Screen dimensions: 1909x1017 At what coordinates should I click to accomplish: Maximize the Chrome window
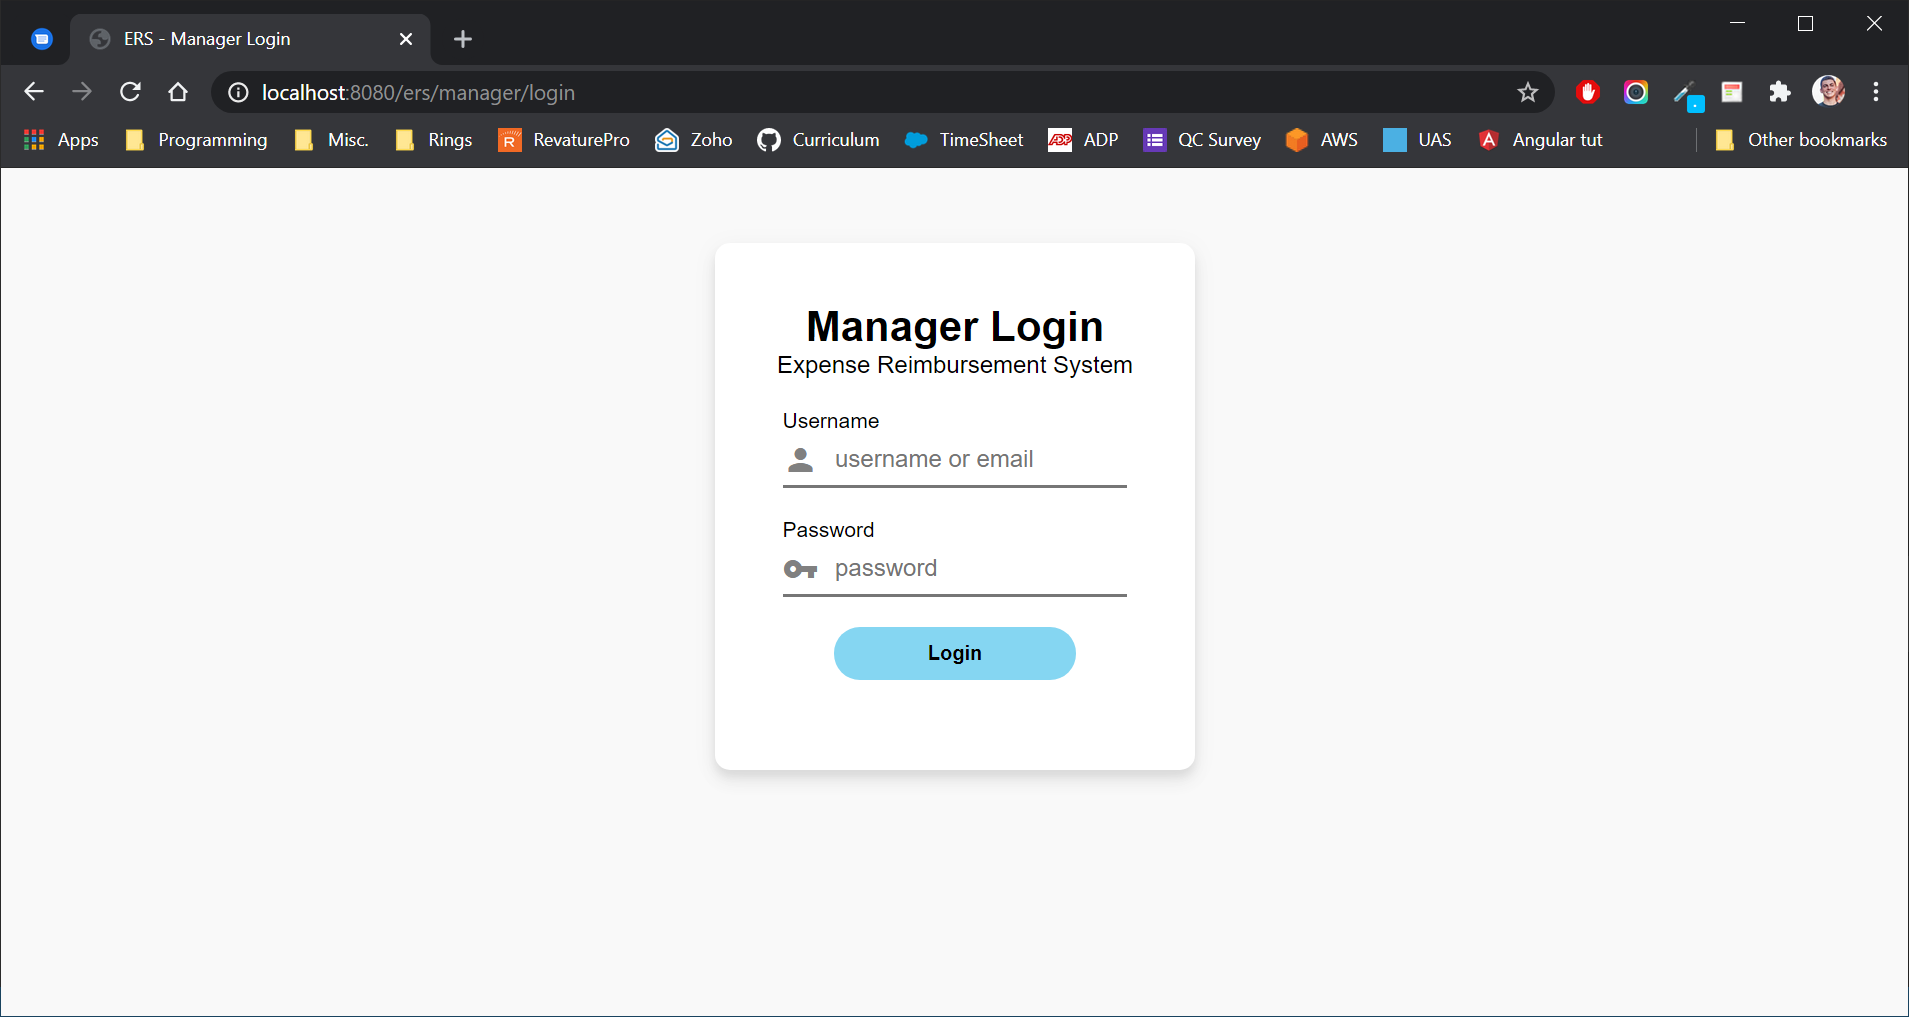point(1806,23)
